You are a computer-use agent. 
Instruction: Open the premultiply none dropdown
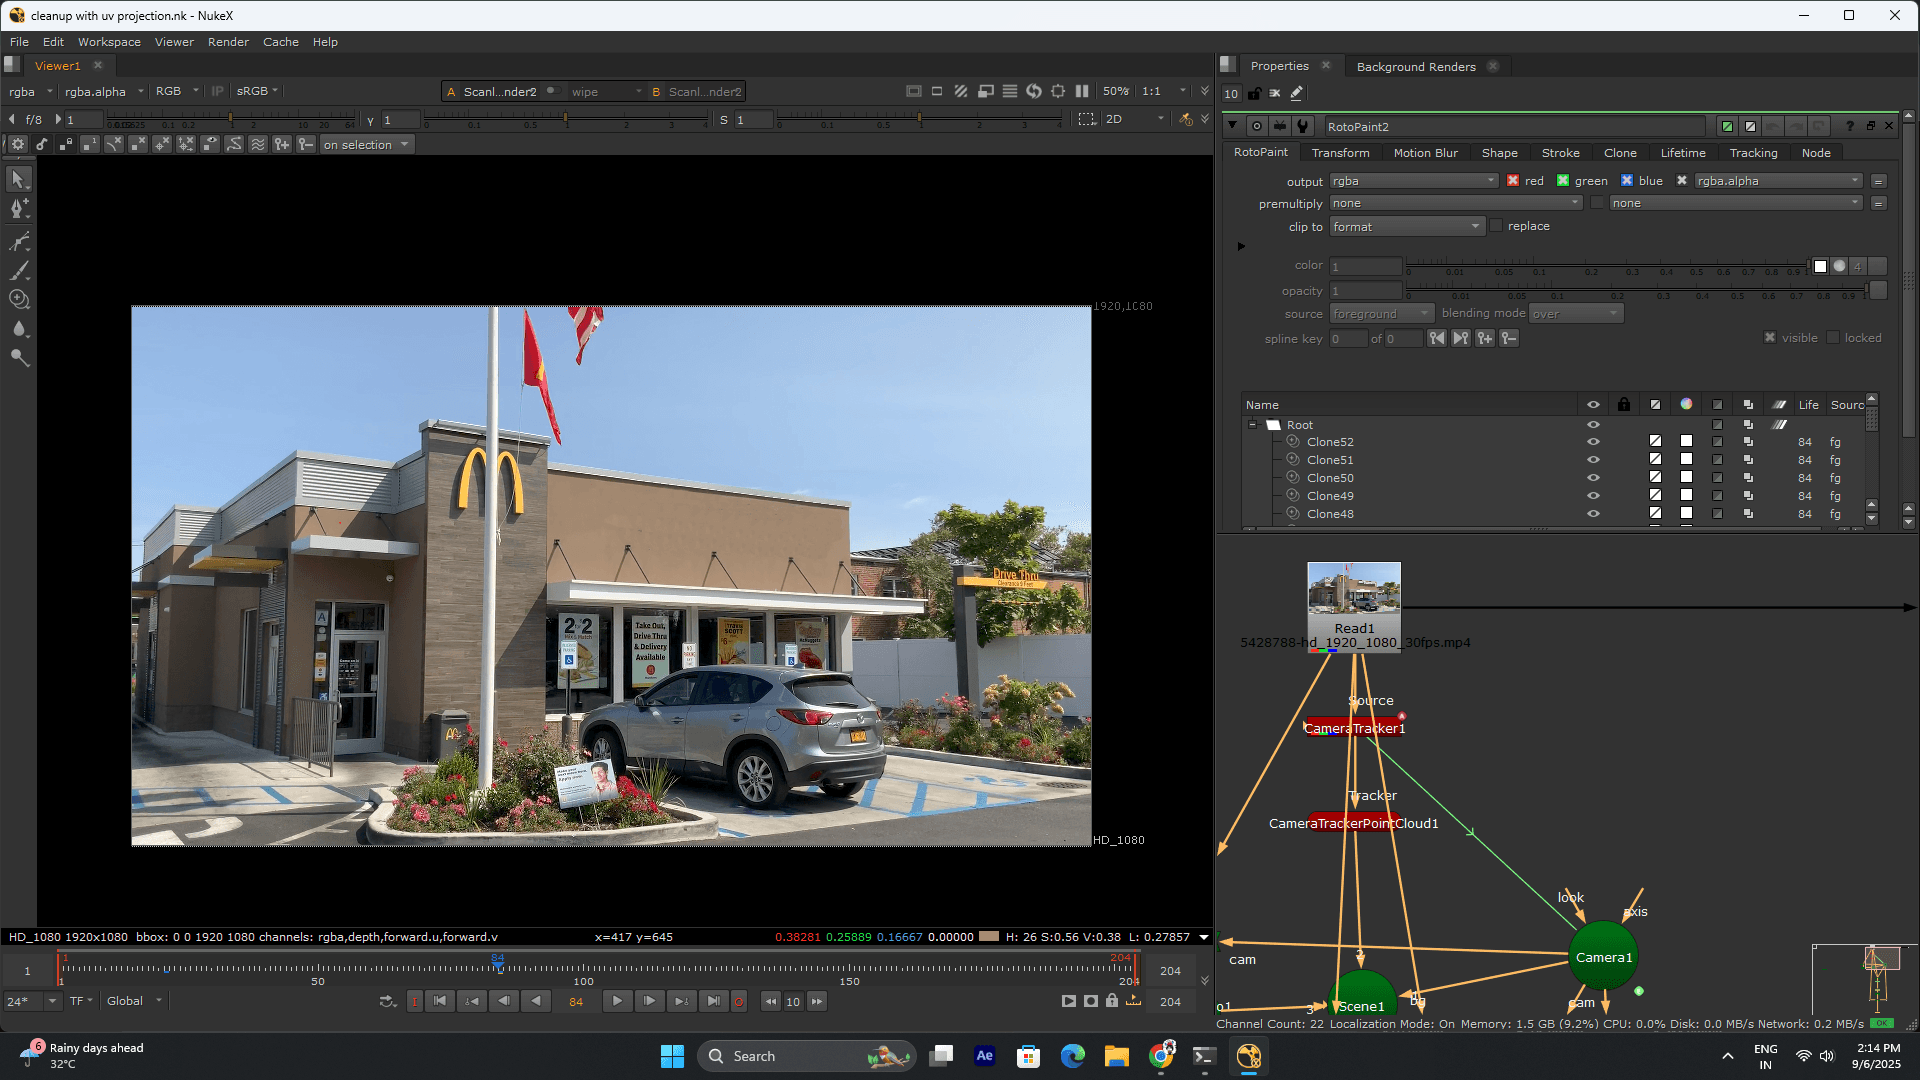pyautogui.click(x=1455, y=203)
